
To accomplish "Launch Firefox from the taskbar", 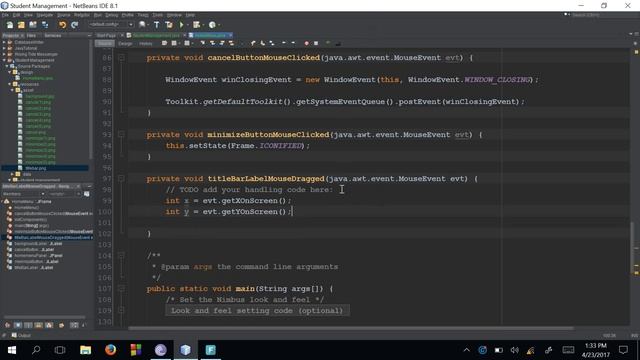I will [110, 350].
